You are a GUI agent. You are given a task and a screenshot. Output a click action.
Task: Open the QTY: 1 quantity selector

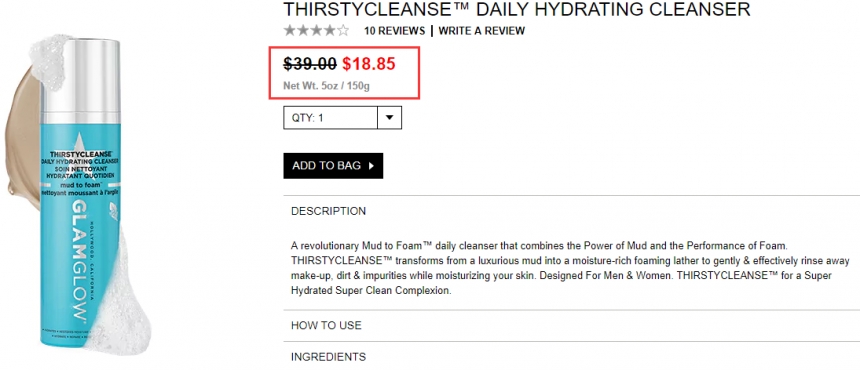pyautogui.click(x=342, y=118)
